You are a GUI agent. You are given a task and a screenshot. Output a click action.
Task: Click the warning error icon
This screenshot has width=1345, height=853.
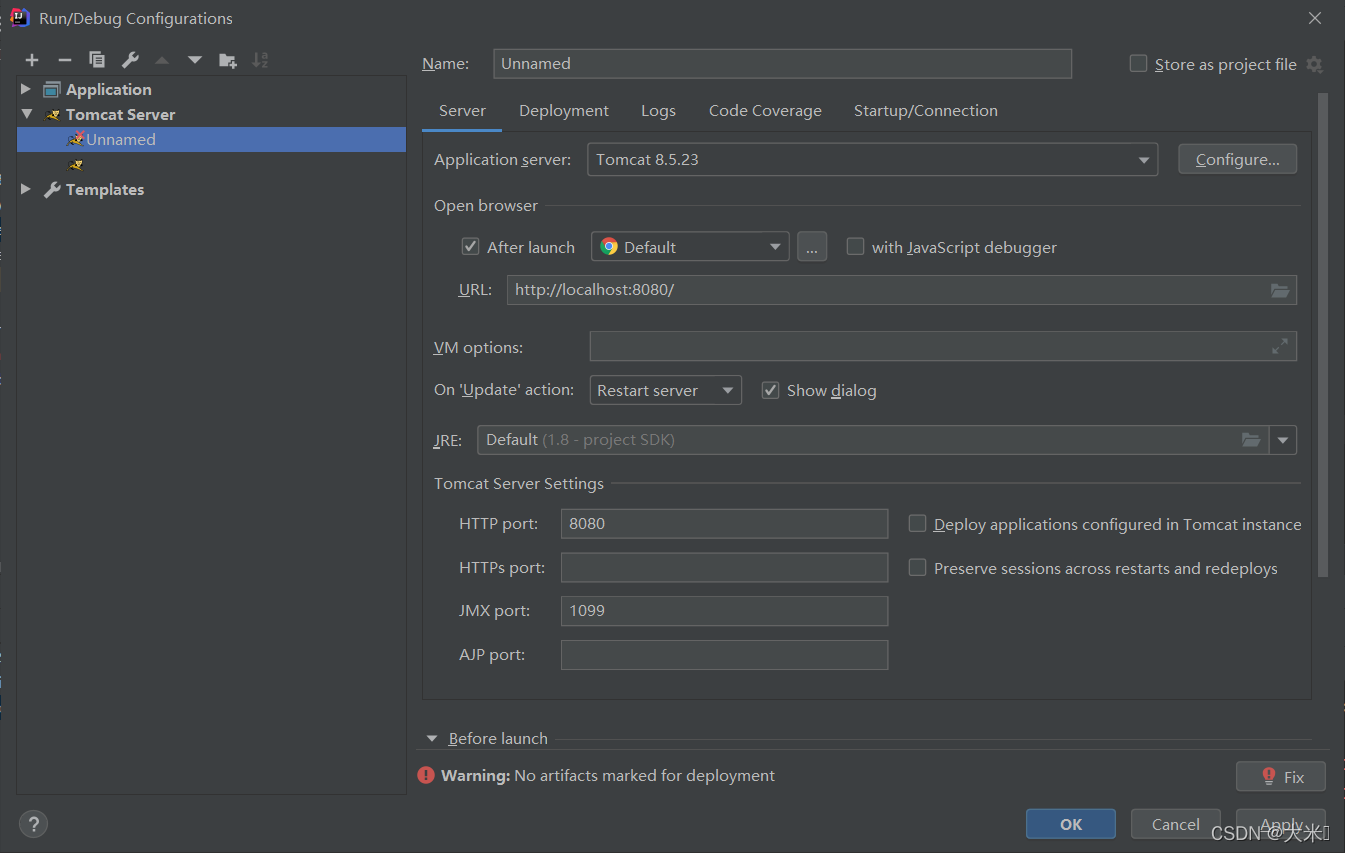coord(426,775)
